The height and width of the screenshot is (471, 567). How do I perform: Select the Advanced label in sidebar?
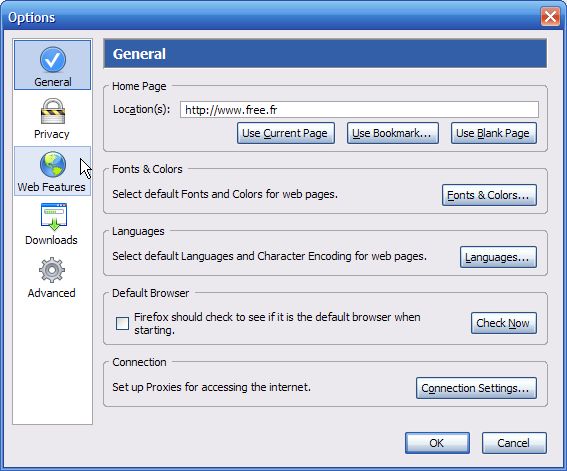coord(52,293)
